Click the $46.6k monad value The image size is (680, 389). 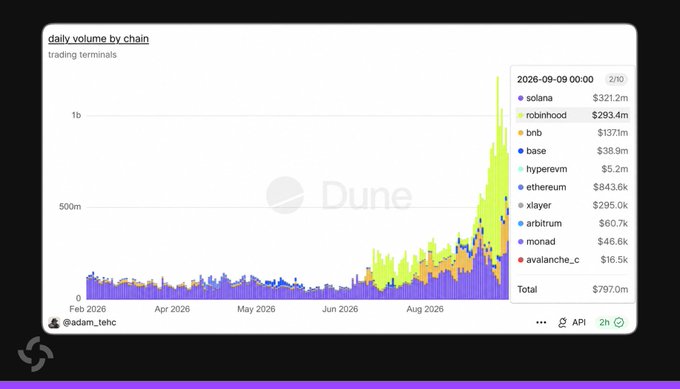(612, 242)
